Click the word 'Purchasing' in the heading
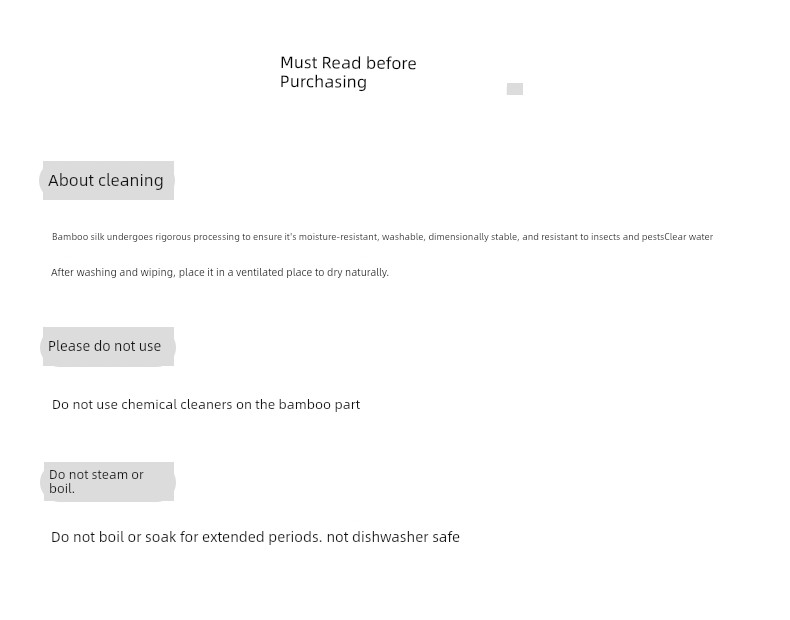 (323, 82)
